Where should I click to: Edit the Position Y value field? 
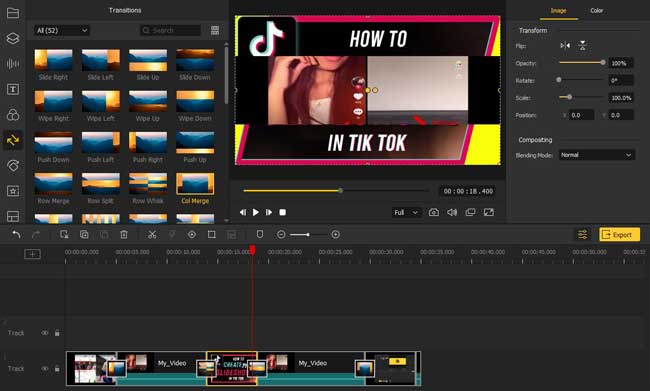click(621, 115)
